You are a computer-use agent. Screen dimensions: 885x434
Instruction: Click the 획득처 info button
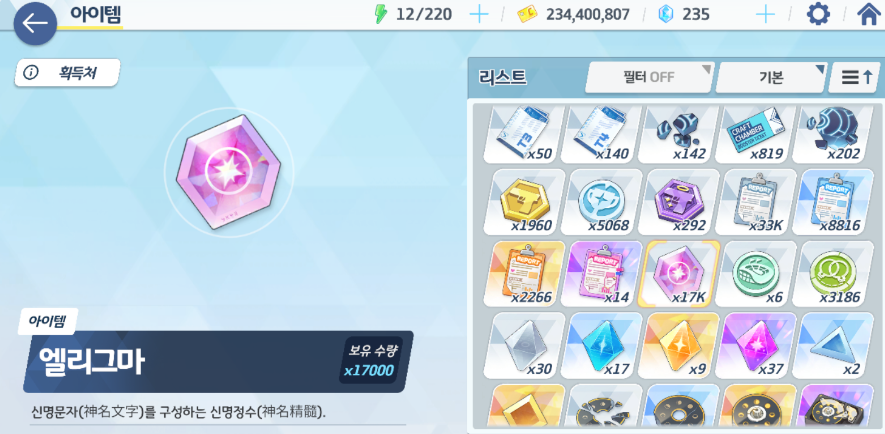(67, 73)
